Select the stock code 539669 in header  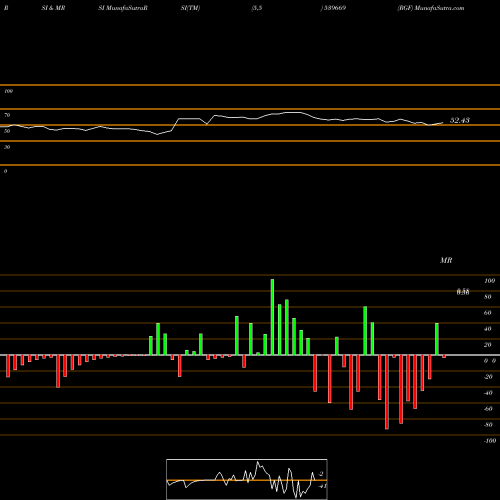tap(334, 8)
